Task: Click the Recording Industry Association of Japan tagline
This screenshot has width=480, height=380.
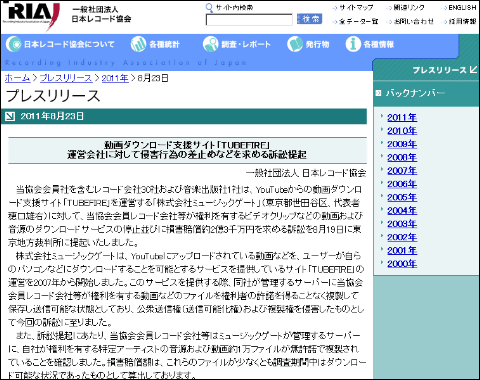Action: pyautogui.click(x=126, y=63)
